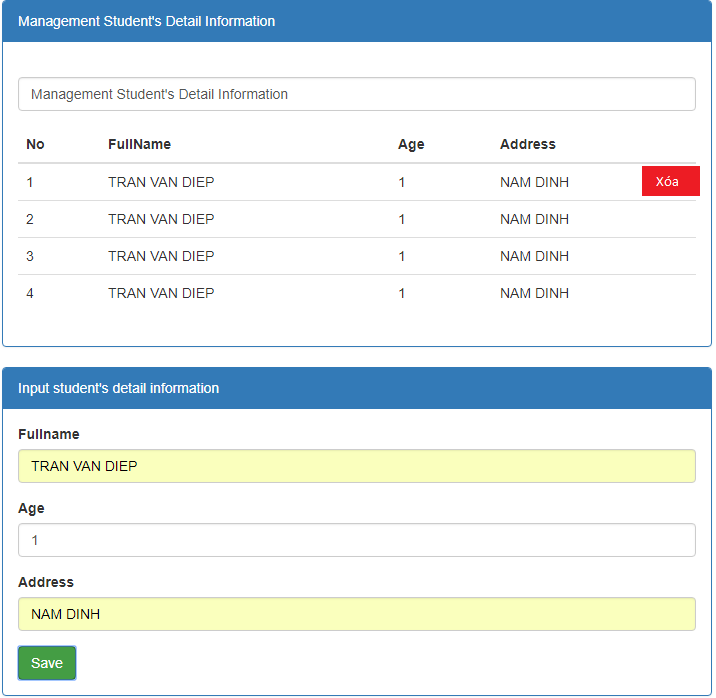Viewport: 716px width, 698px height.
Task: Select TRAN VAN DIEP in table row 1
Action: pyautogui.click(x=161, y=182)
